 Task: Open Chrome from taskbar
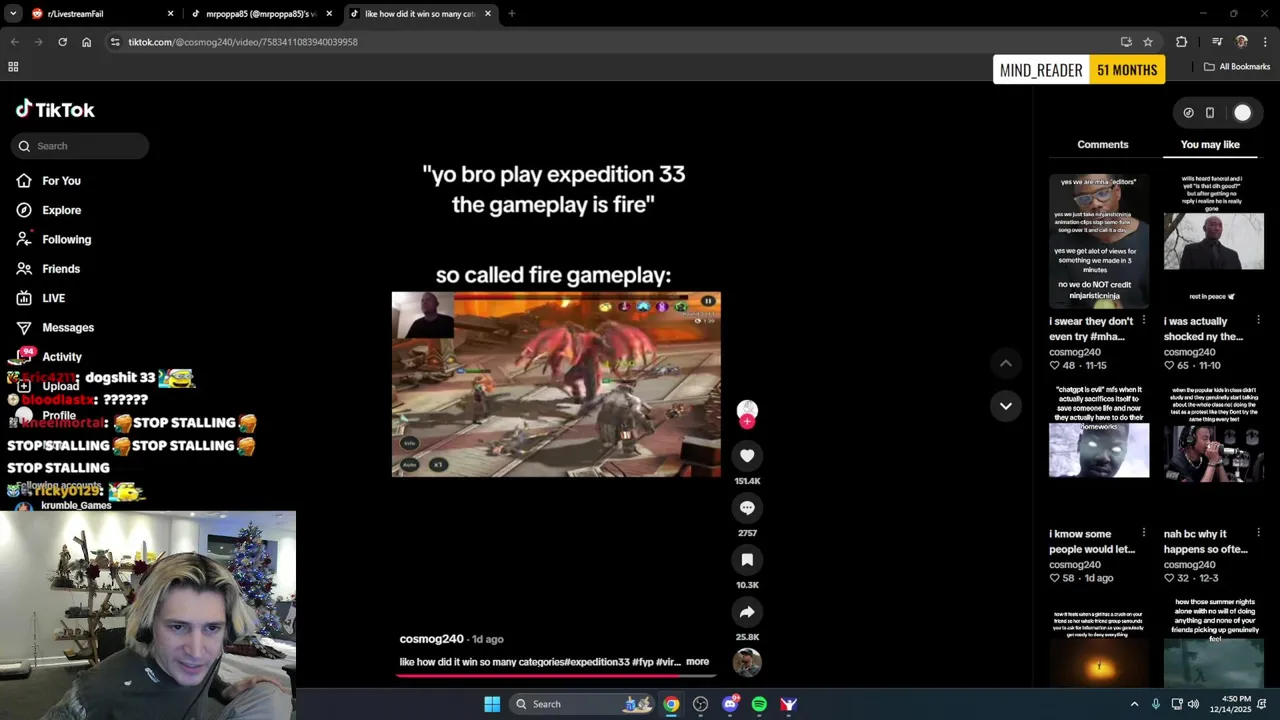tap(671, 704)
